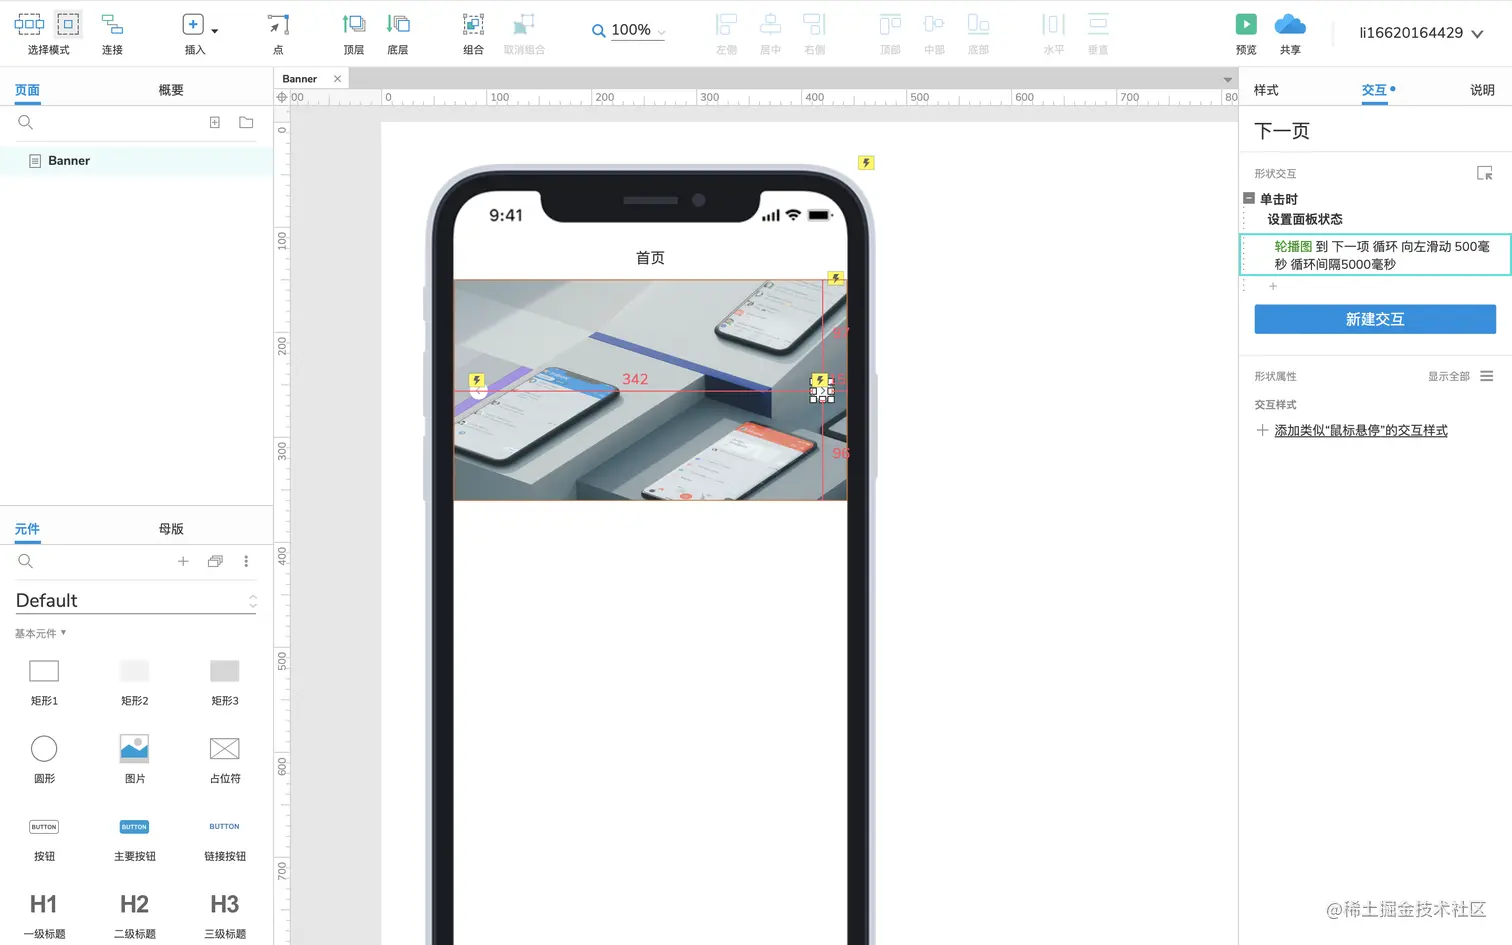Screen dimensions: 1512x945
Task: Open the Insert (插入) tool
Action: click(193, 25)
